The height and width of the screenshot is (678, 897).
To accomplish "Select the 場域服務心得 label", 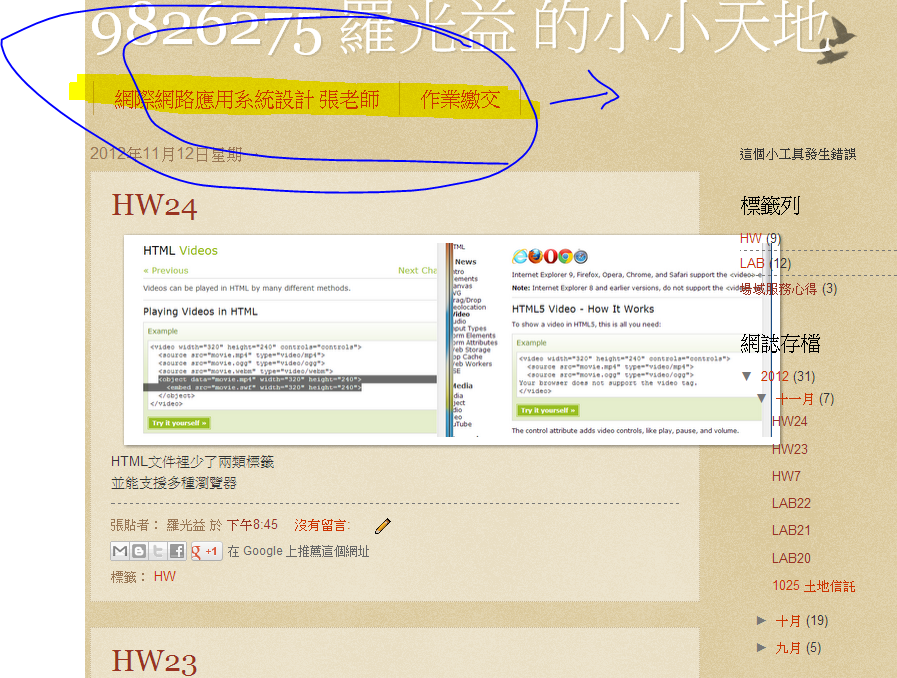I will pos(779,289).
